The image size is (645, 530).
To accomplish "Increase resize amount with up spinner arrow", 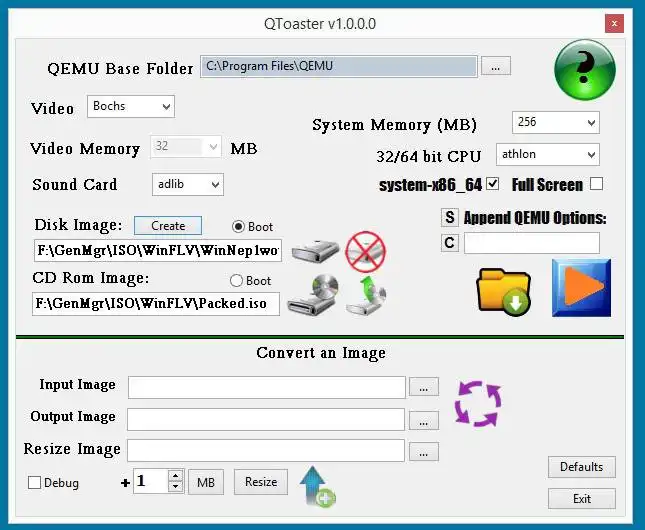I will [176, 476].
